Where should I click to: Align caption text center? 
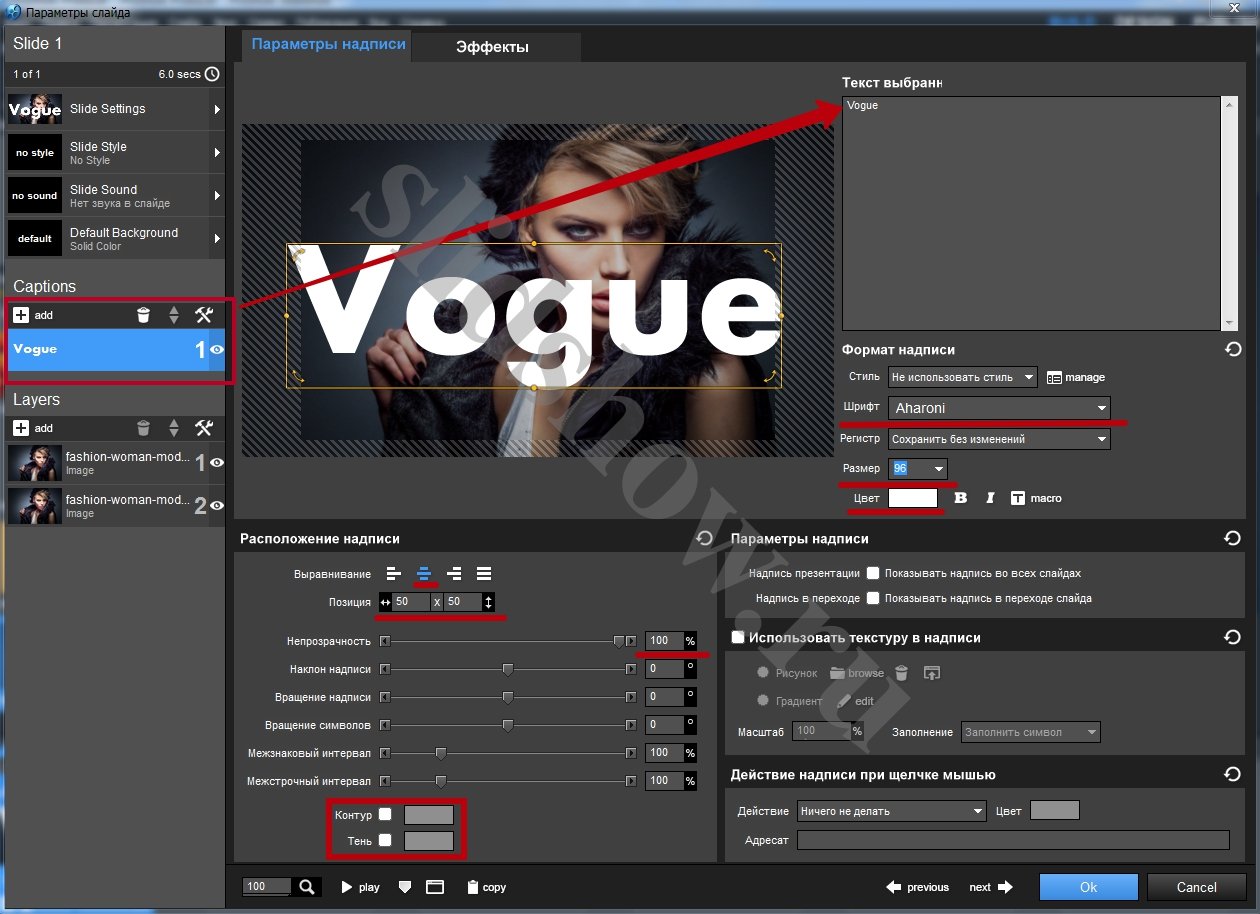coord(424,574)
